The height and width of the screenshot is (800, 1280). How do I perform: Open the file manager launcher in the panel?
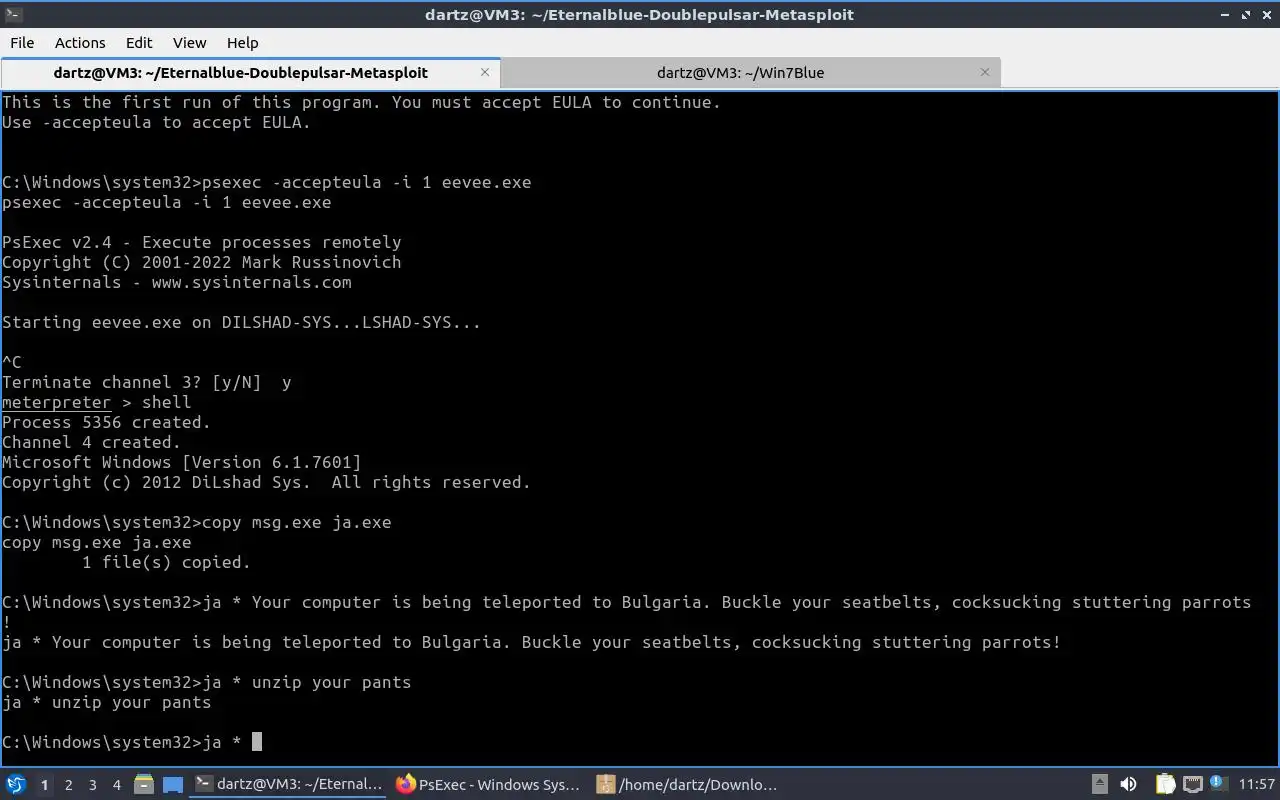coord(143,785)
